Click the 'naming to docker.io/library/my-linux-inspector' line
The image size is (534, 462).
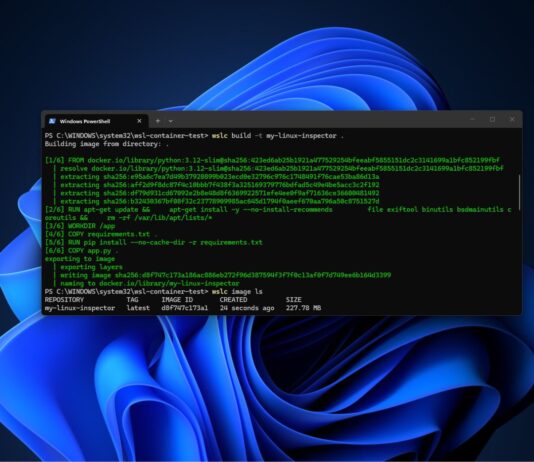[150, 283]
